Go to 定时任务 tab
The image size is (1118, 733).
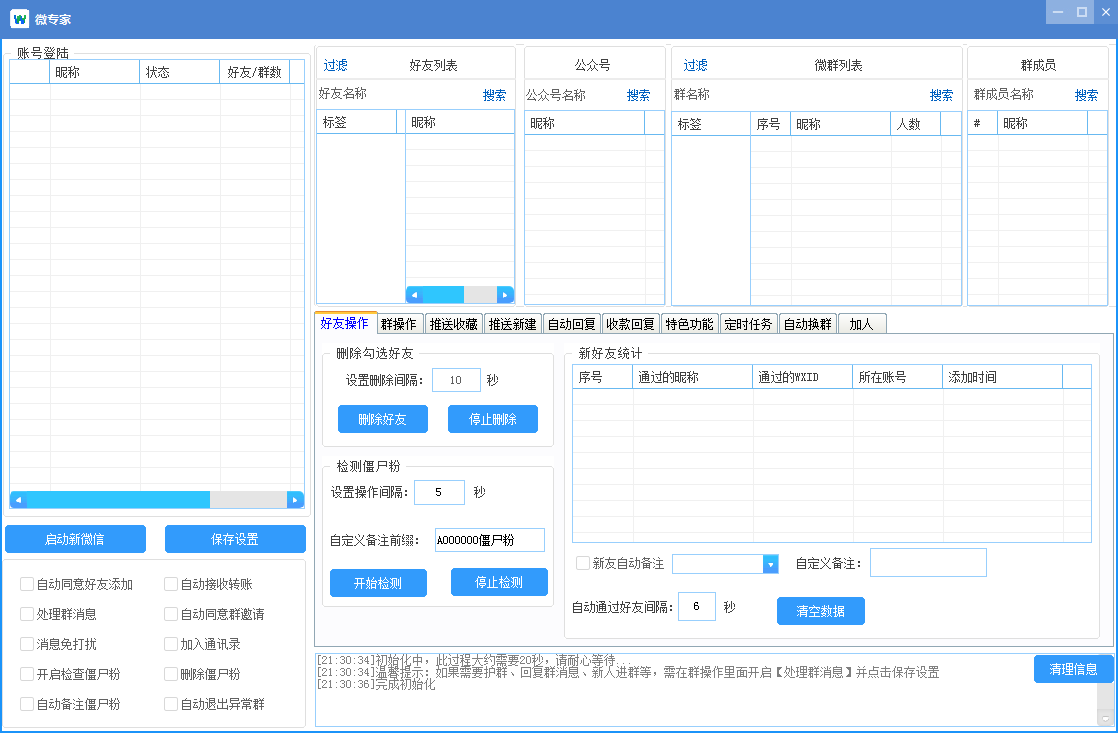click(749, 324)
